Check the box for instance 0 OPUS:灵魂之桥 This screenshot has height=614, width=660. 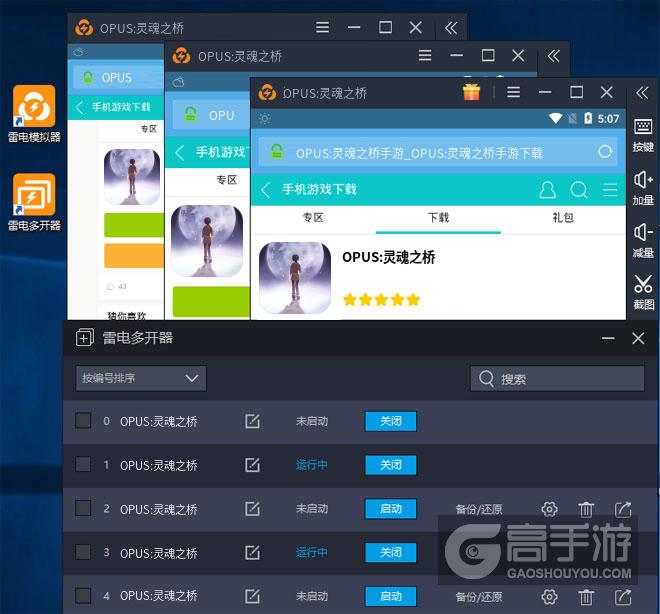83,420
